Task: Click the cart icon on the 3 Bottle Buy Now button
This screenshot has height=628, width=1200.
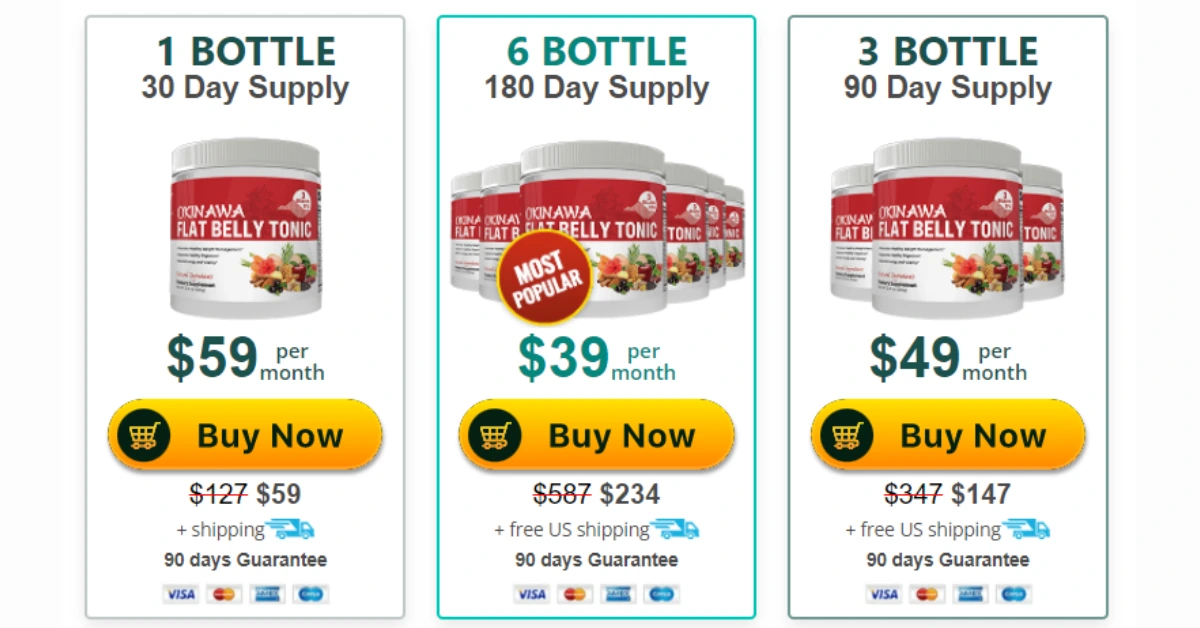Action: tap(847, 436)
